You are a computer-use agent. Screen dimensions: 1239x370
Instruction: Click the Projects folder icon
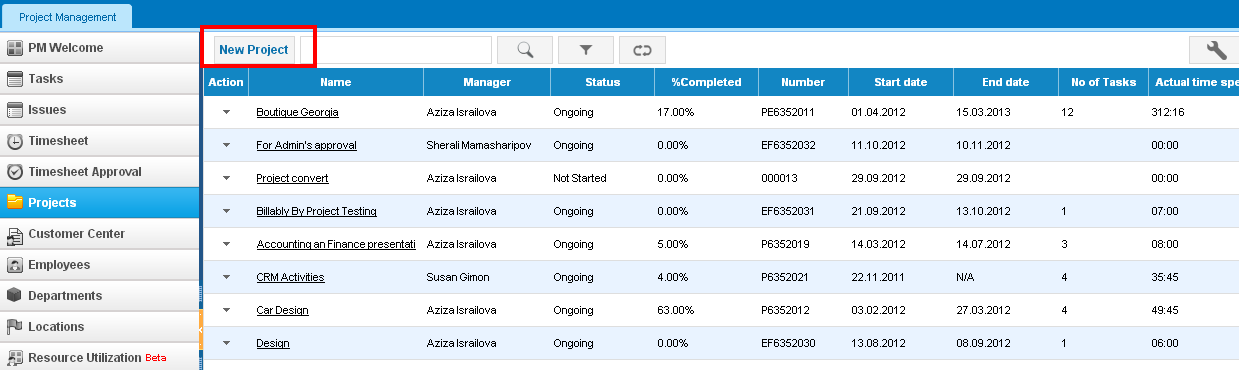[15, 202]
